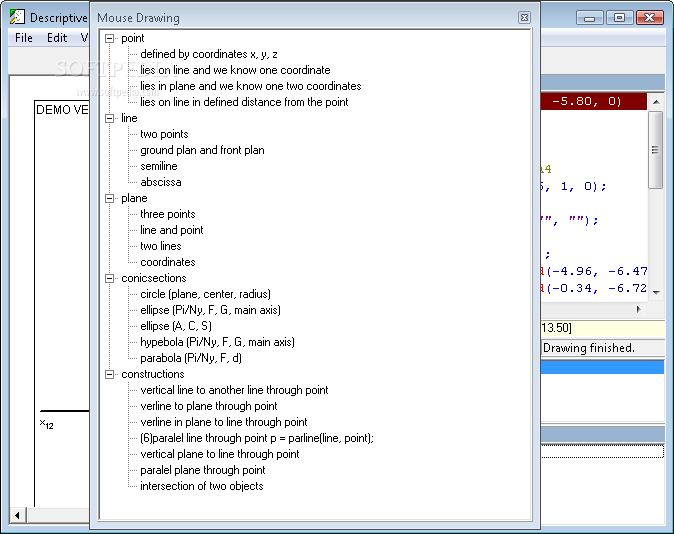
Task: Select 'verline to plane through point'
Action: pos(208,406)
